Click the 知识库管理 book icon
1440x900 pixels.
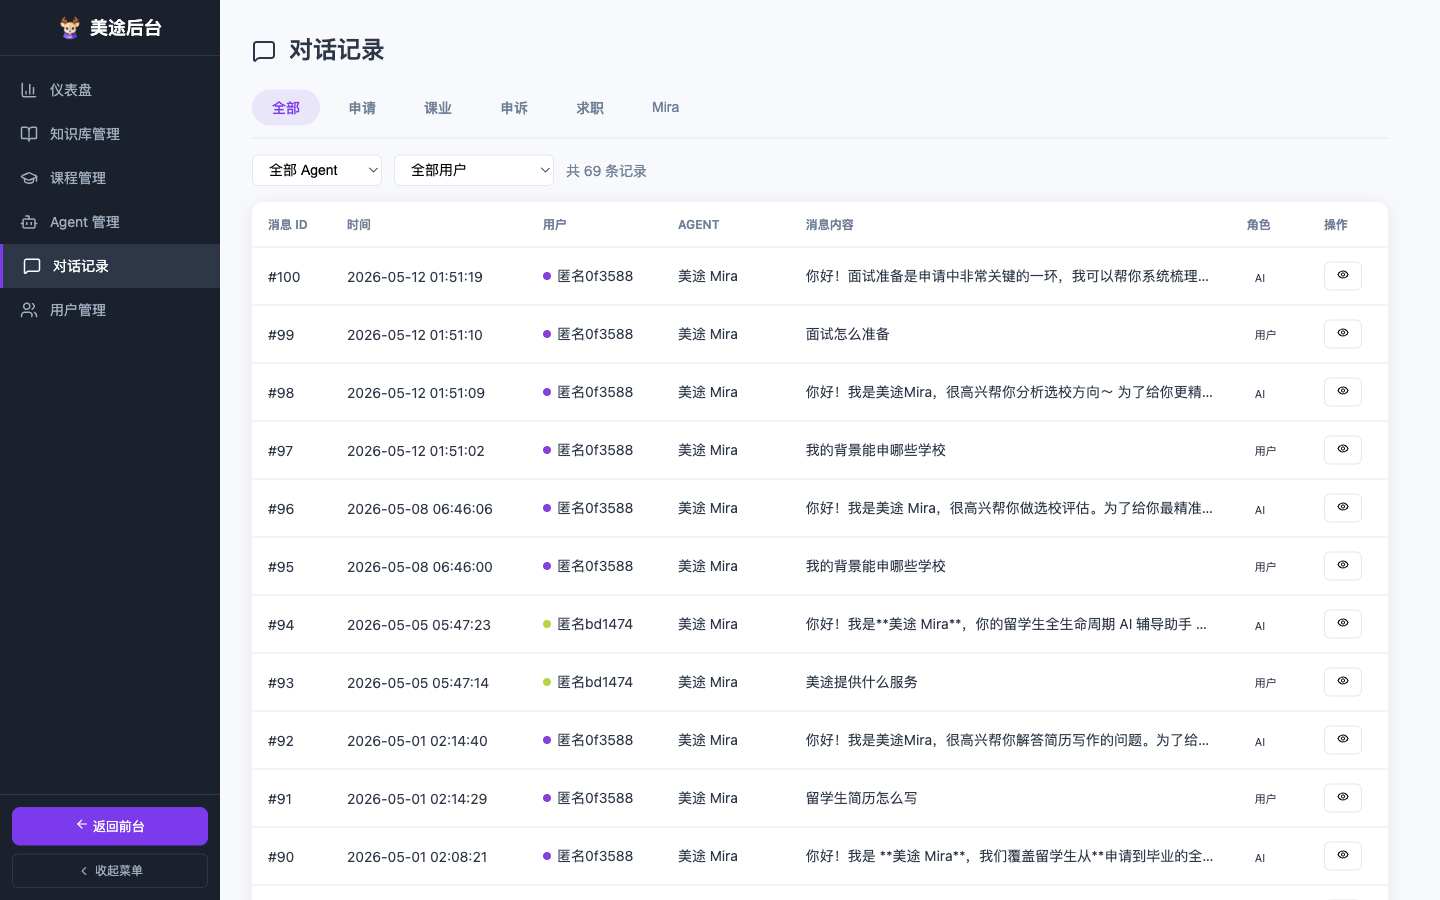29,134
